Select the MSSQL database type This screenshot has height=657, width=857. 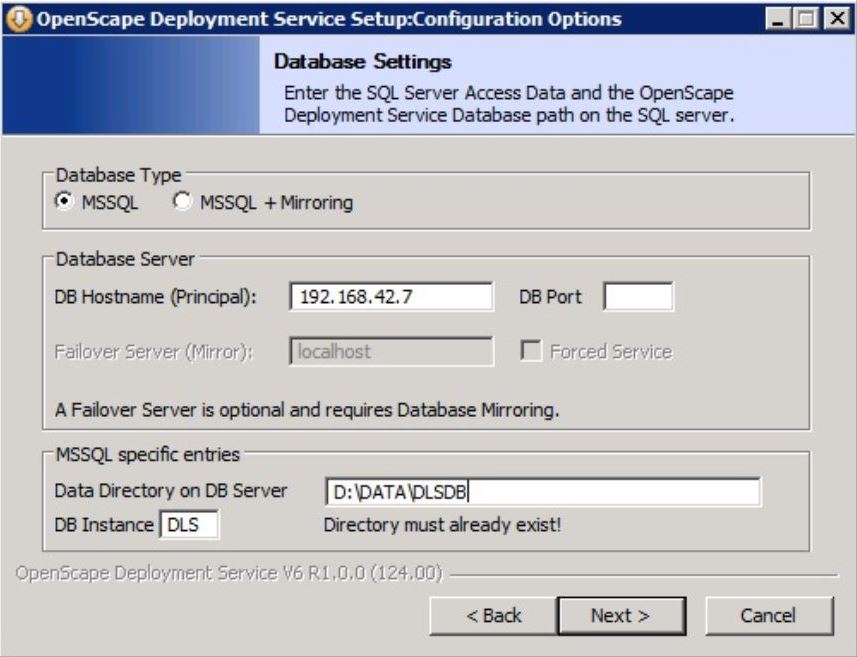tap(64, 202)
